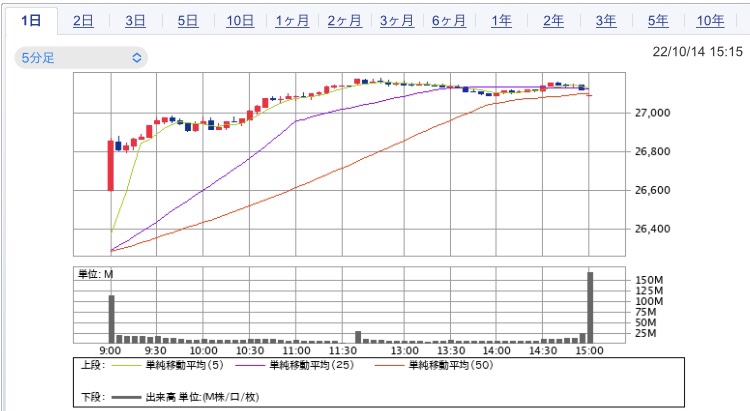Open the 5日 chart period
Viewport: 750px width, 411px height.
coord(188,21)
